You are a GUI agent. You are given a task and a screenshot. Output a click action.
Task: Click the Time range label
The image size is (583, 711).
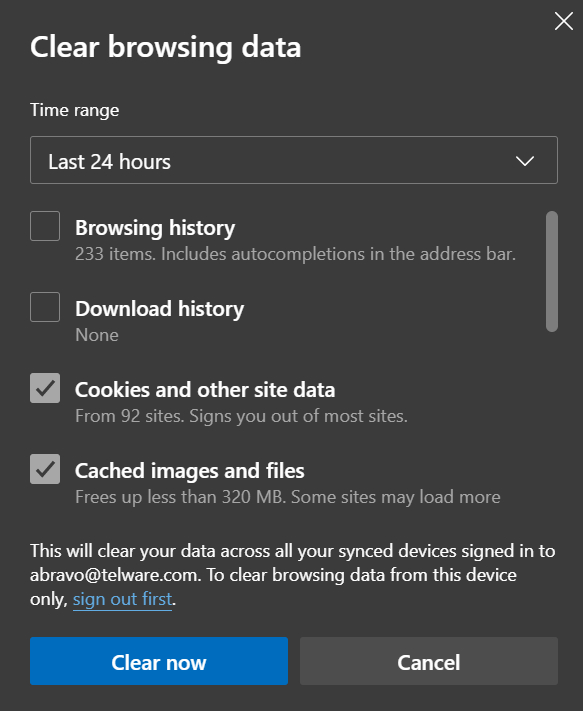point(74,110)
